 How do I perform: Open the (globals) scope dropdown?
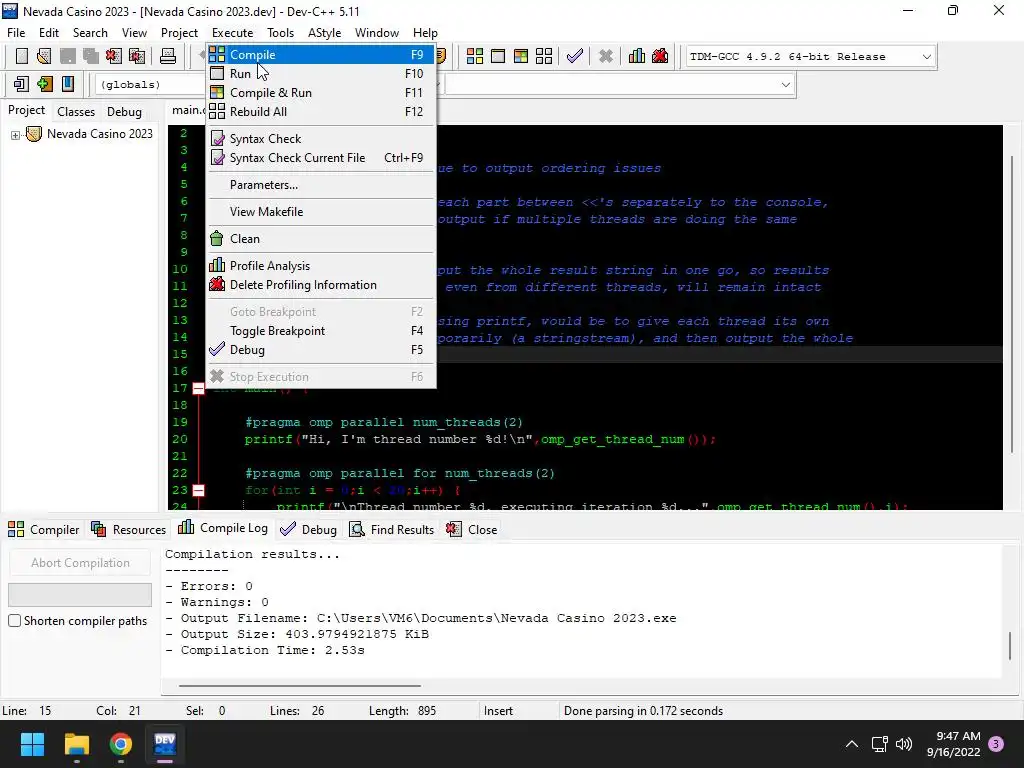[151, 84]
